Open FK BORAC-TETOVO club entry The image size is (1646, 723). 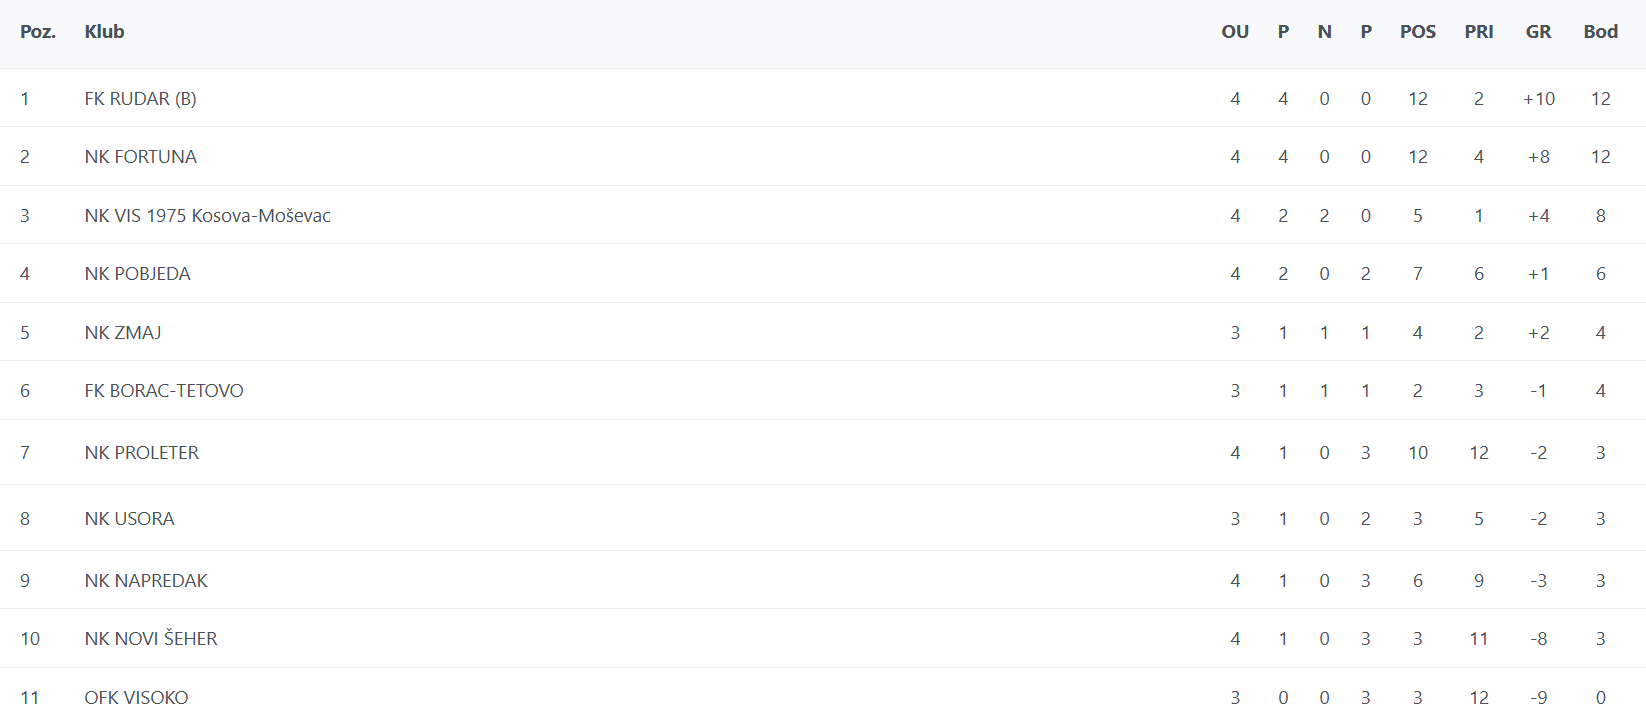pos(163,391)
